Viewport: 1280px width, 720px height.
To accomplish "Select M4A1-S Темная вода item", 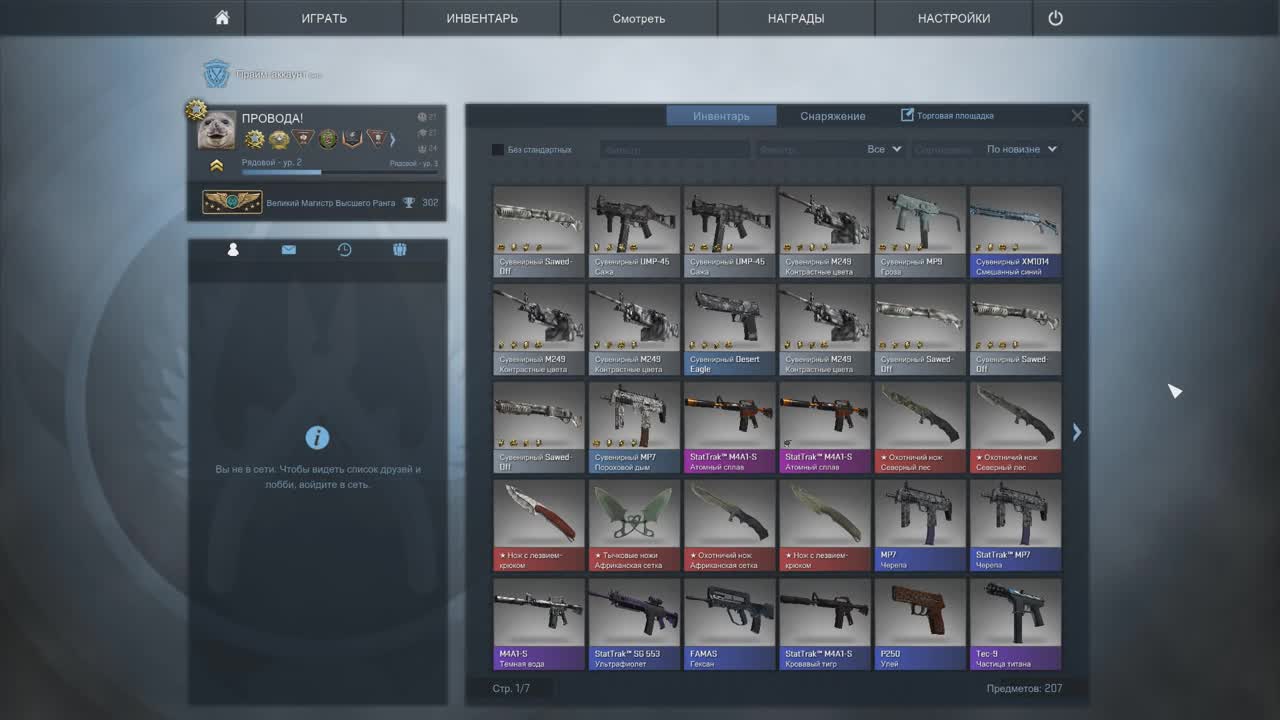I will (x=539, y=624).
